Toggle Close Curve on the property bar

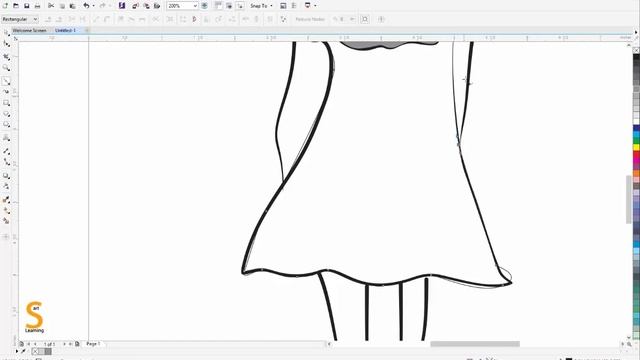194,19
